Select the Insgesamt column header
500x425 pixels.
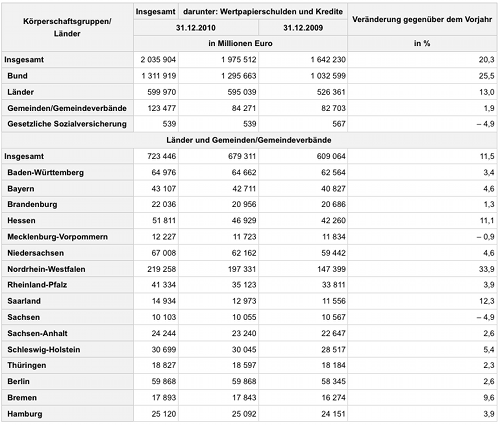(155, 12)
